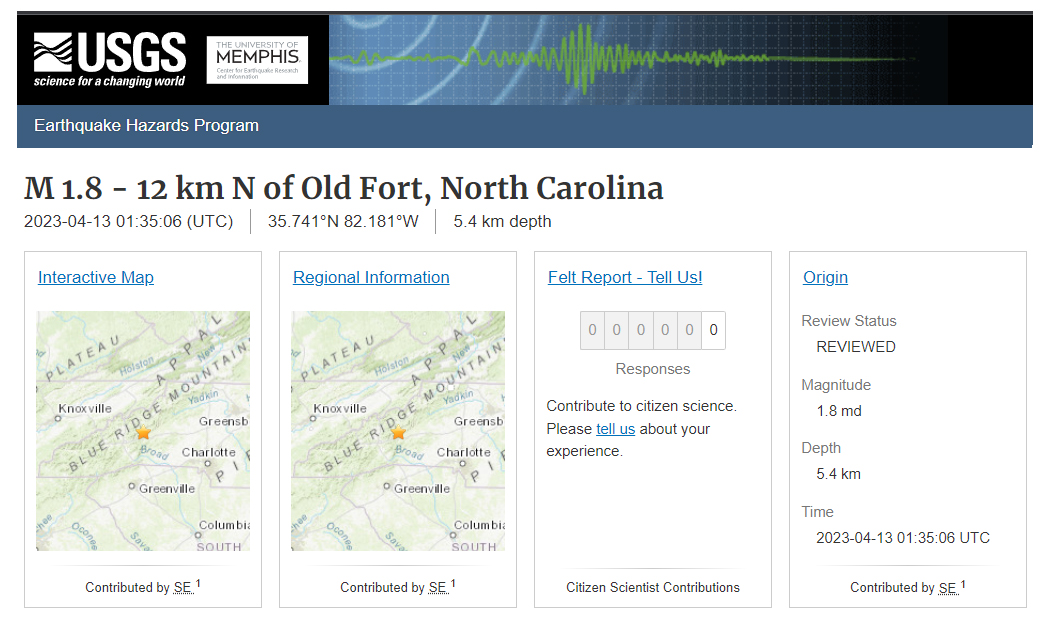Click the '2023-04-13 01:35:06 (UTC)' timestamp
The image size is (1050, 625).
tap(129, 222)
